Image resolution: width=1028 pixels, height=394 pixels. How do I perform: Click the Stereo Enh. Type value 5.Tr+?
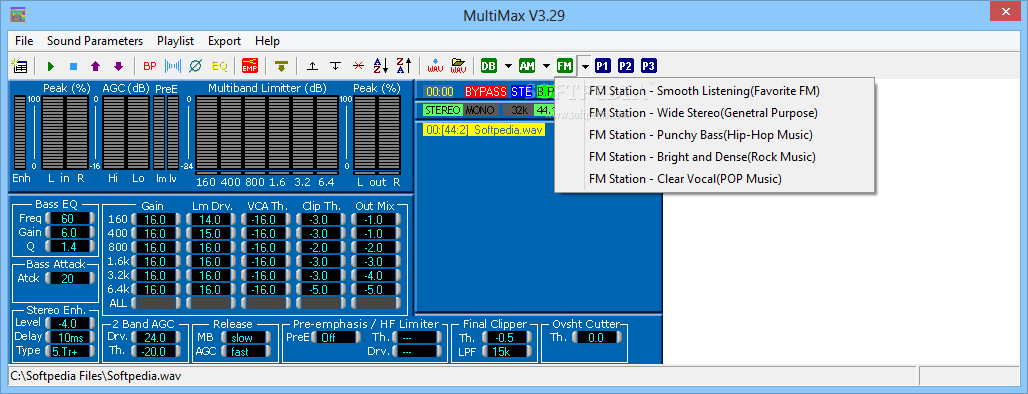tap(69, 351)
